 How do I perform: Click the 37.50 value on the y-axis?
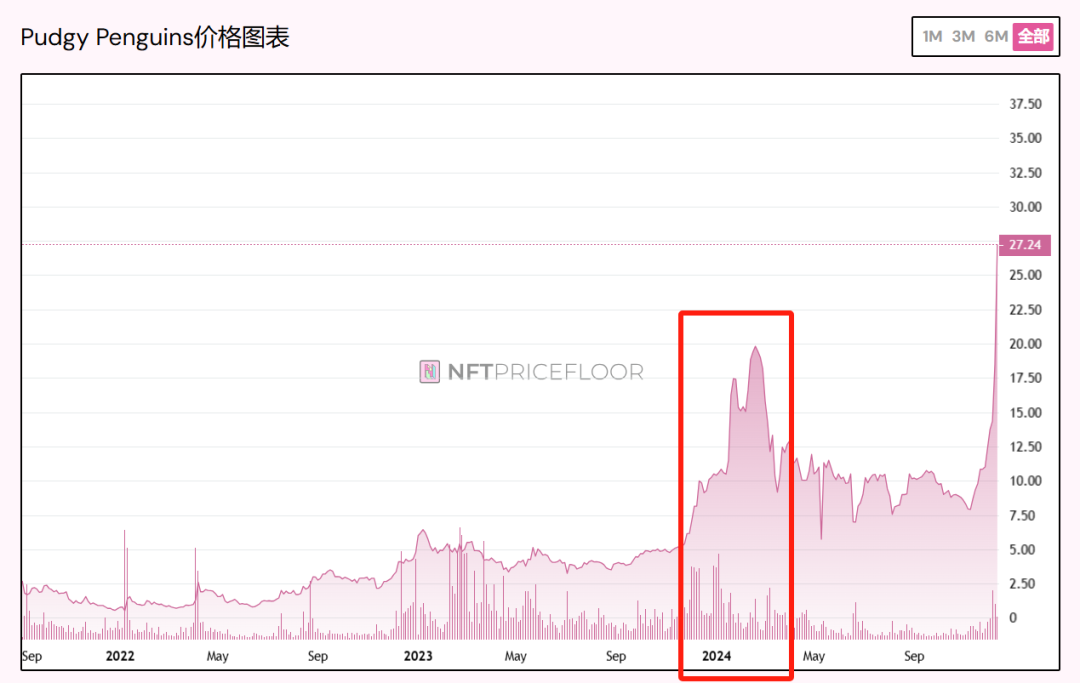click(1024, 102)
